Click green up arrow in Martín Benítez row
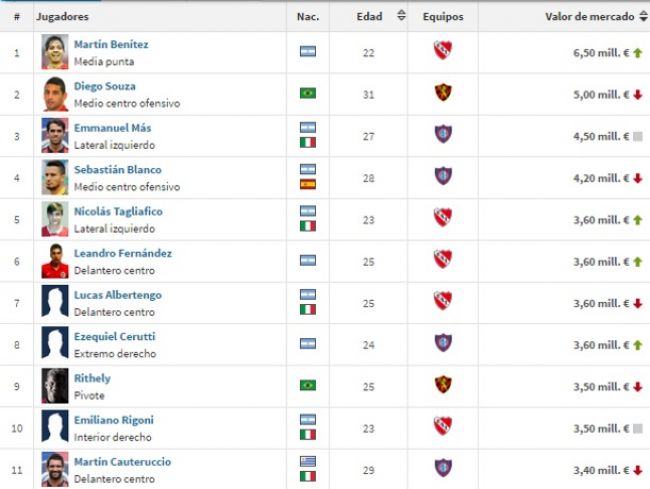The height and width of the screenshot is (489, 650). click(x=637, y=52)
